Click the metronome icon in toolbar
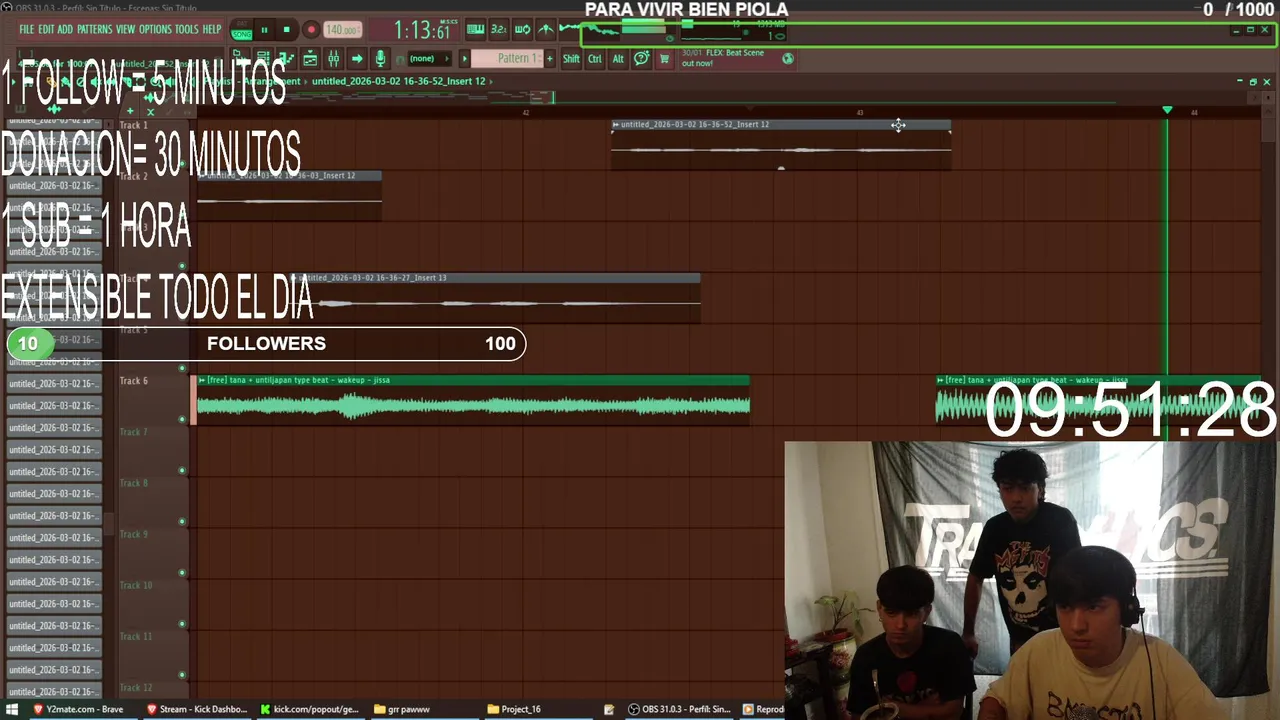Viewport: 1280px width, 720px height. (x=546, y=29)
